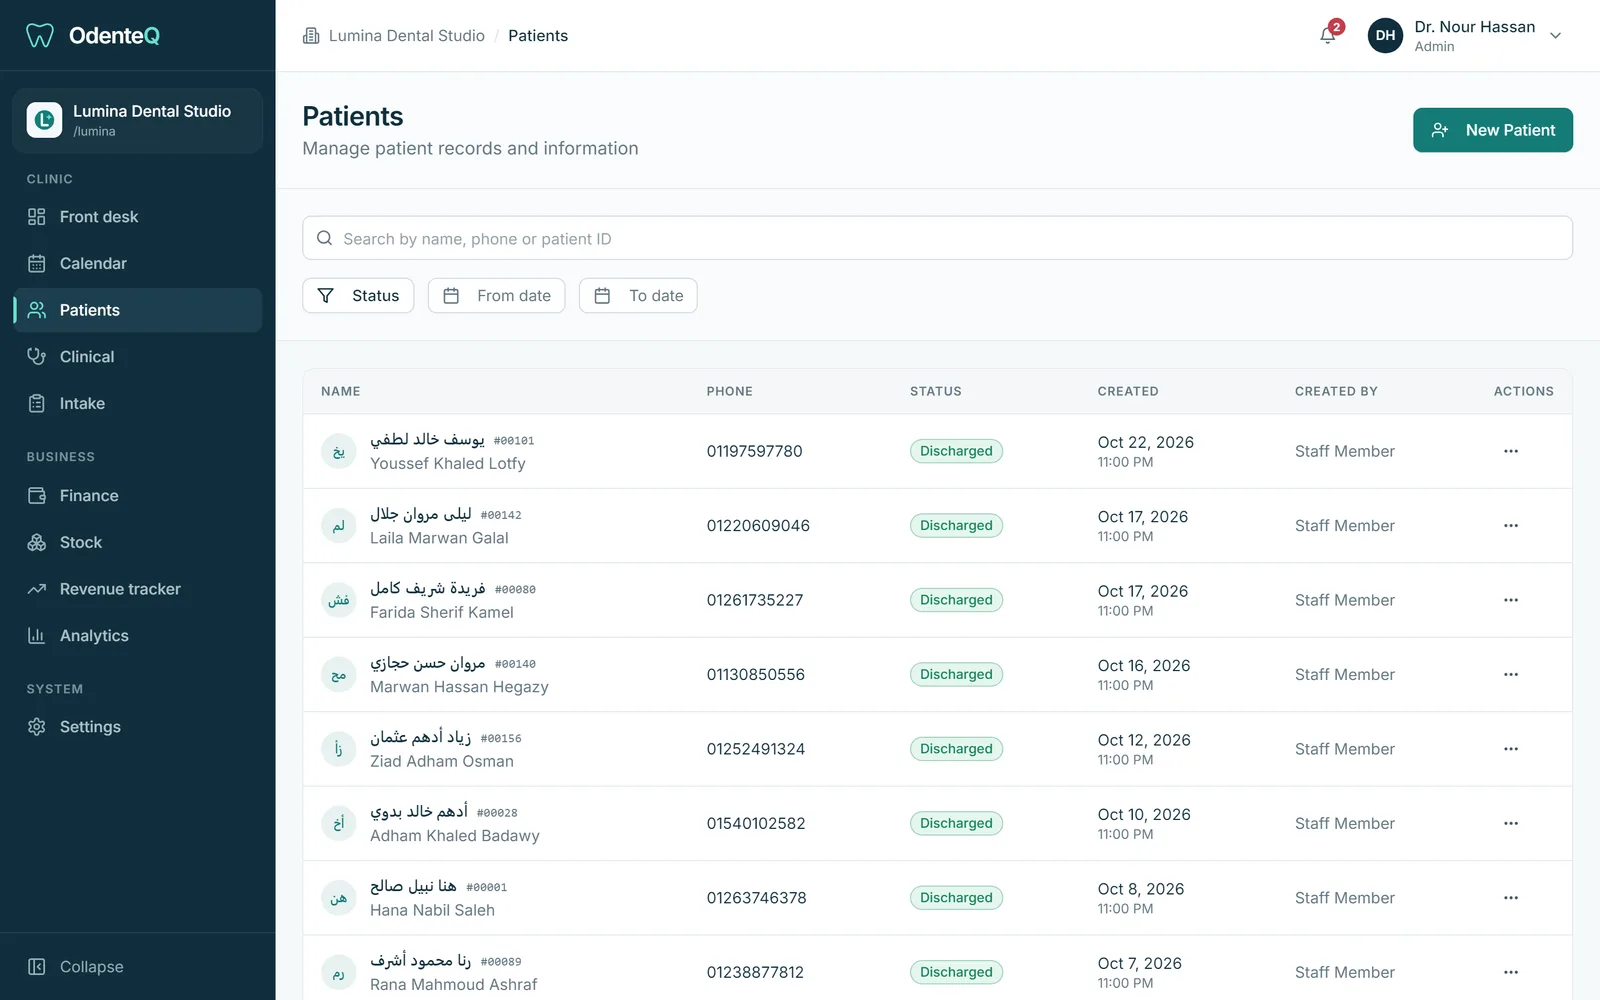Open actions menu for Farida Sherif Kamel
This screenshot has width=1600, height=1000.
coord(1510,600)
